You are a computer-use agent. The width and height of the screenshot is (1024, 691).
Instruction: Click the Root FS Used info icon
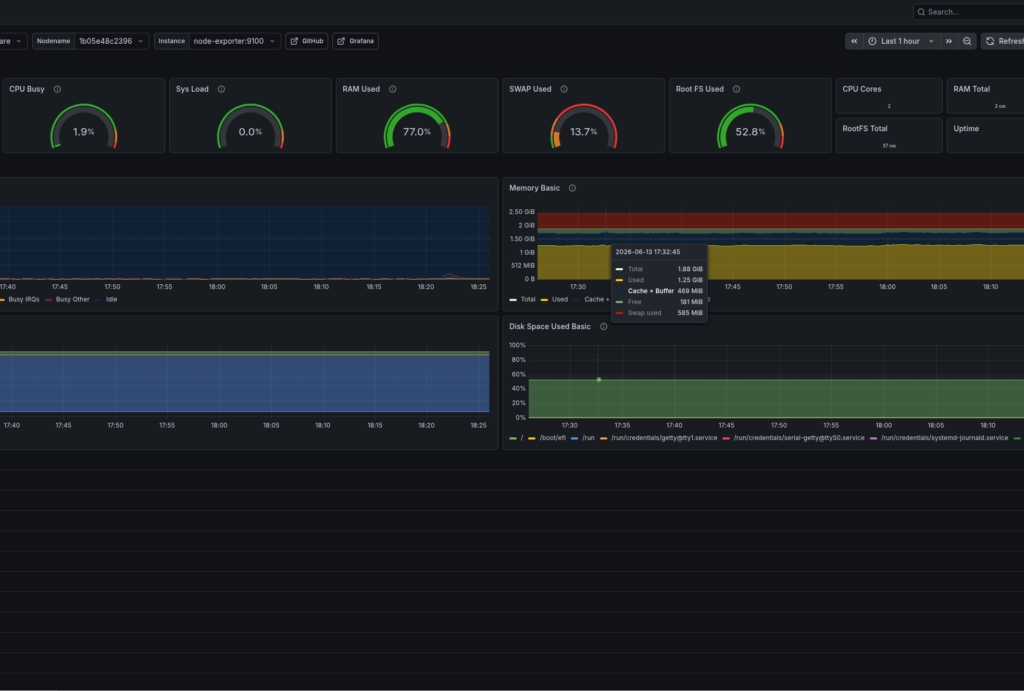pyautogui.click(x=737, y=89)
